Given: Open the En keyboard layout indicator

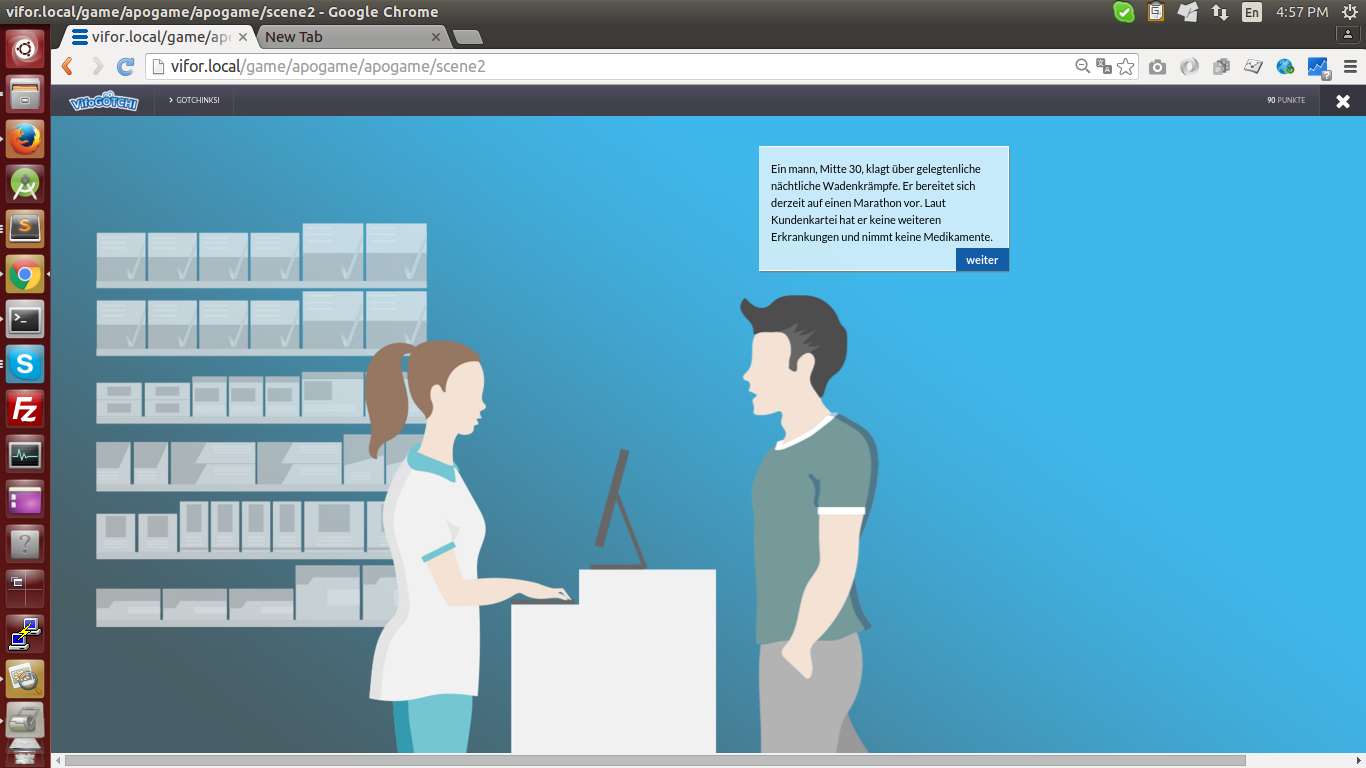Looking at the screenshot, I should pyautogui.click(x=1251, y=12).
